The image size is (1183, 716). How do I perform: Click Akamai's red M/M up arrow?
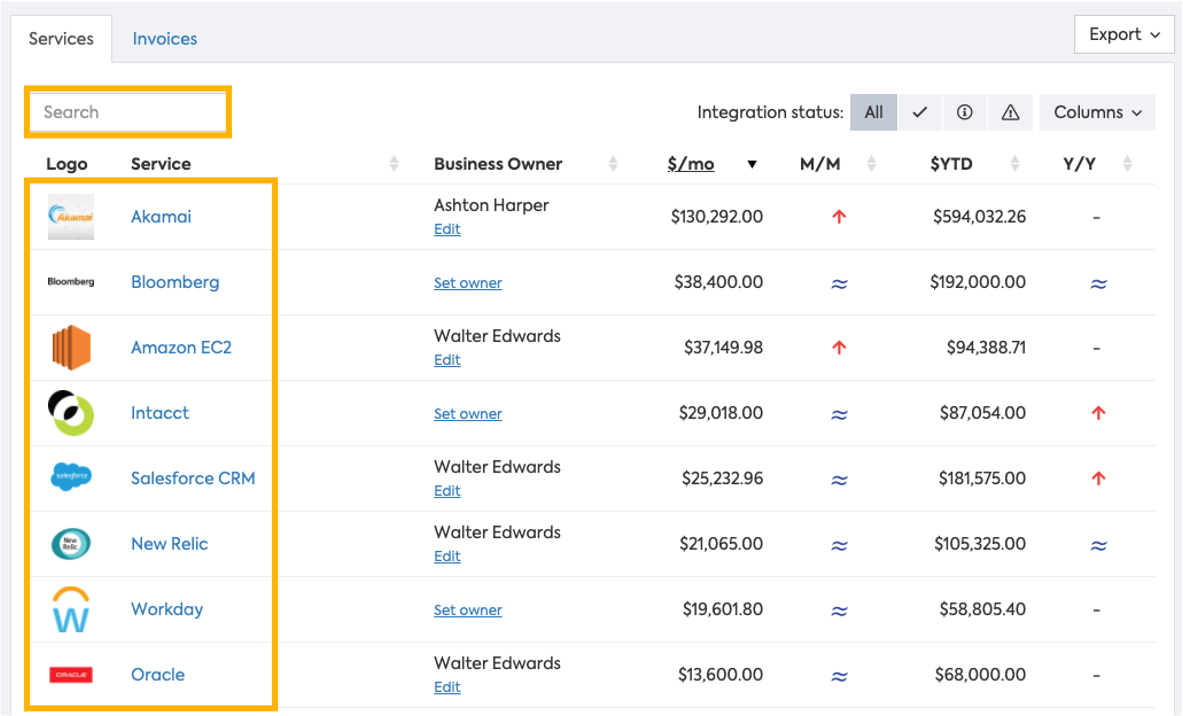pyautogui.click(x=839, y=217)
